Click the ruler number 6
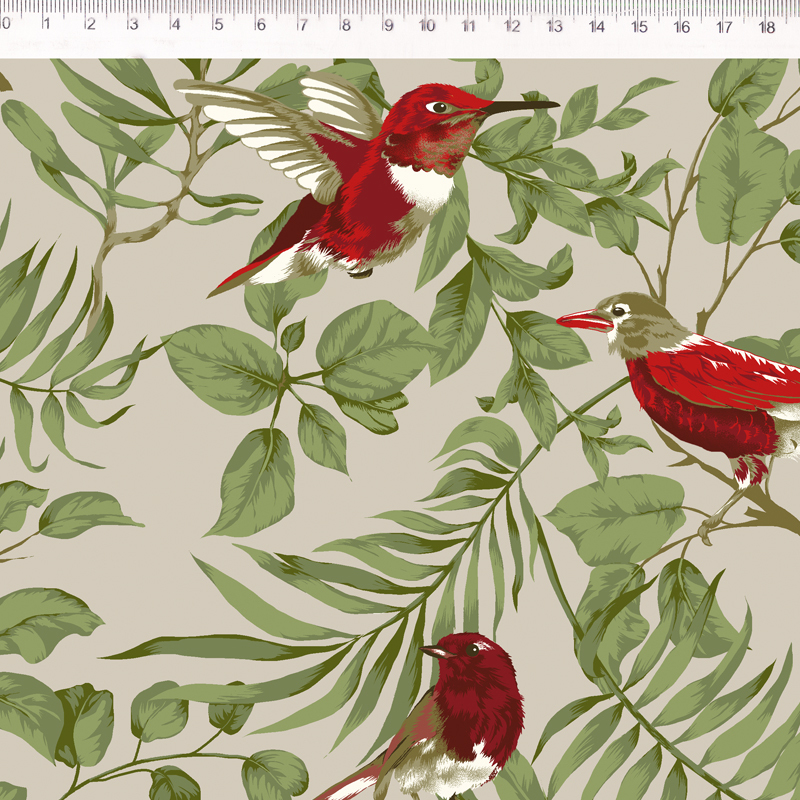Image resolution: width=800 pixels, height=800 pixels. click(261, 24)
